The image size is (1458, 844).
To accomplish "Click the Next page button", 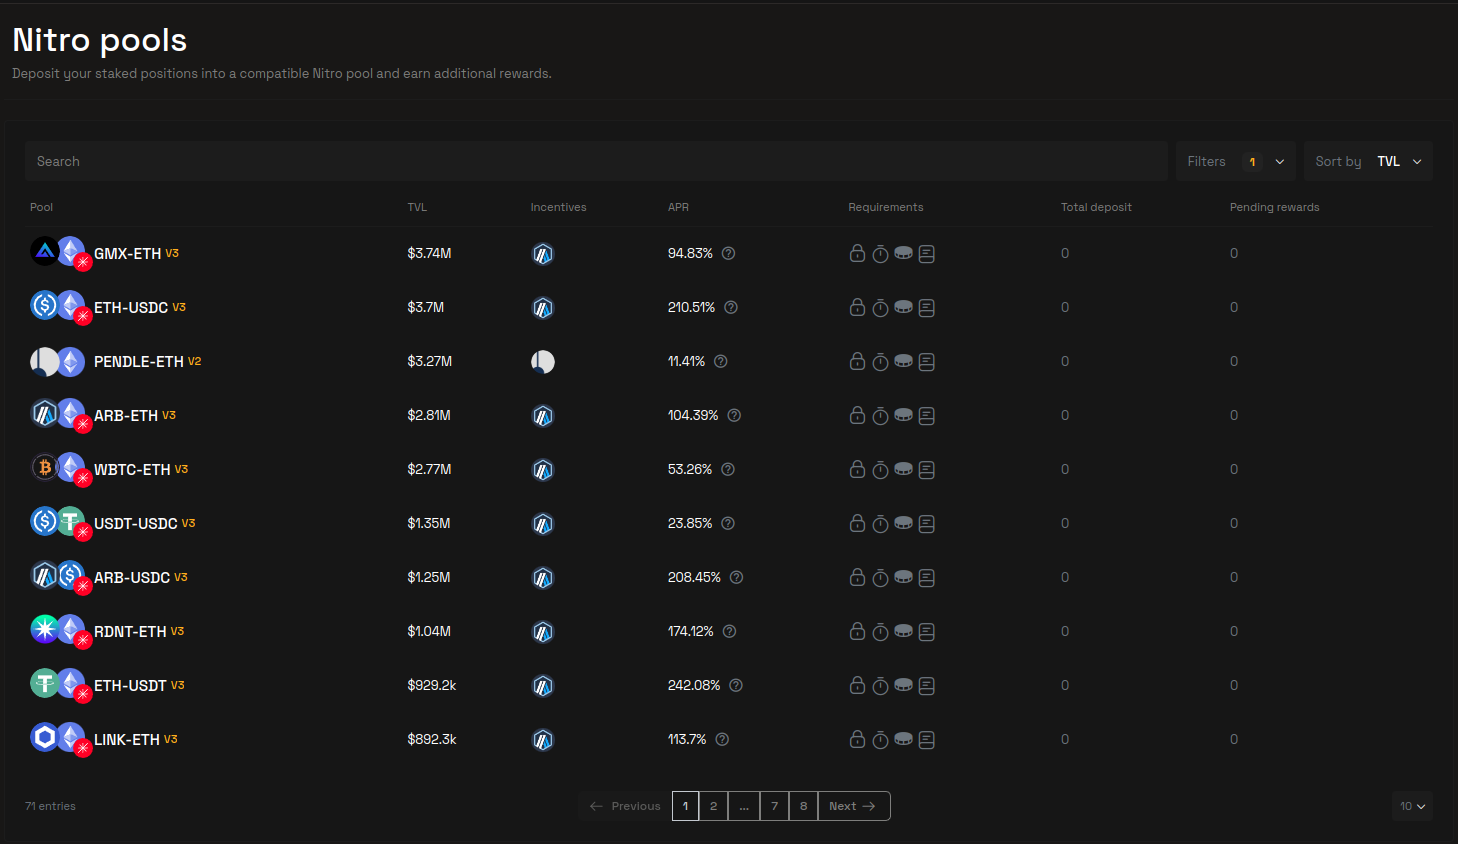I will 854,806.
